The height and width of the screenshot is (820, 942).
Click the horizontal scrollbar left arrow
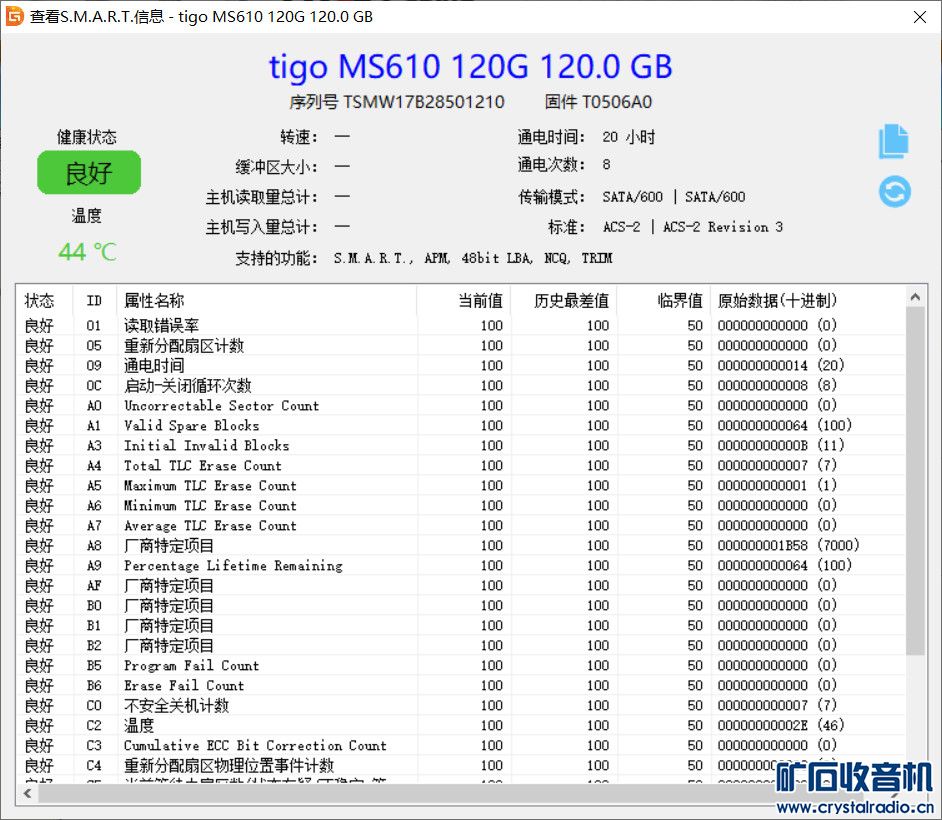[x=28, y=793]
